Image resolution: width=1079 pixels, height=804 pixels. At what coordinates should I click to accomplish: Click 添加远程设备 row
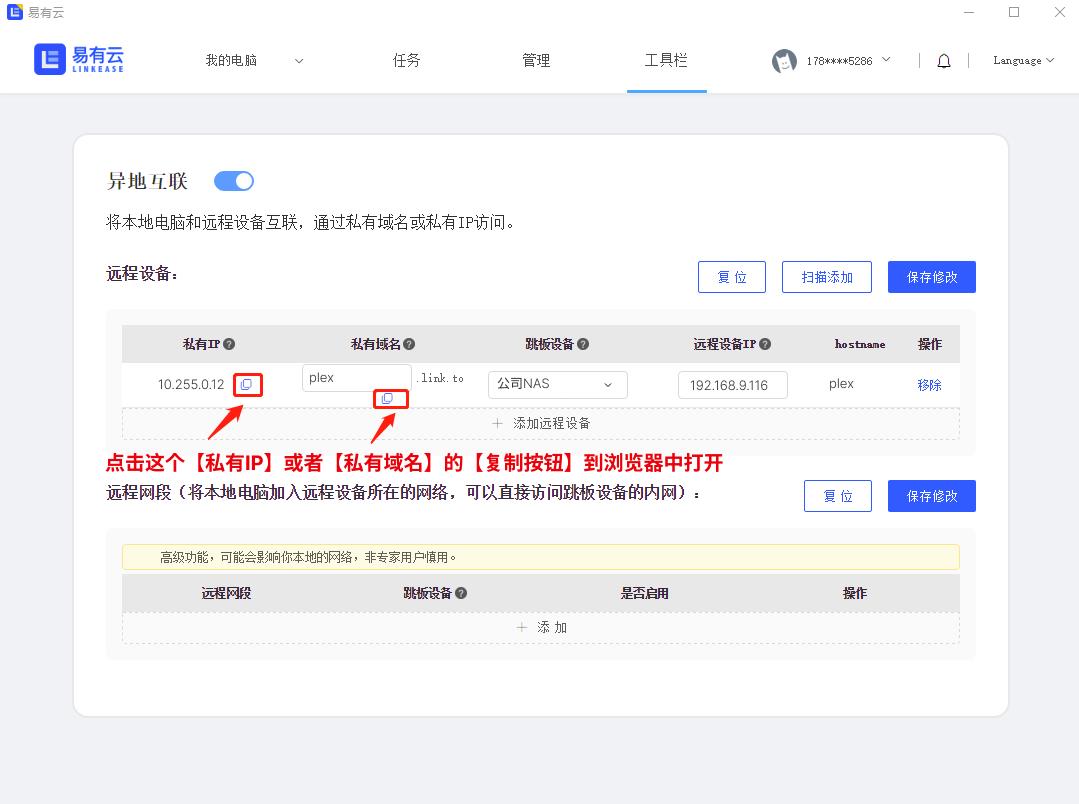pos(541,423)
